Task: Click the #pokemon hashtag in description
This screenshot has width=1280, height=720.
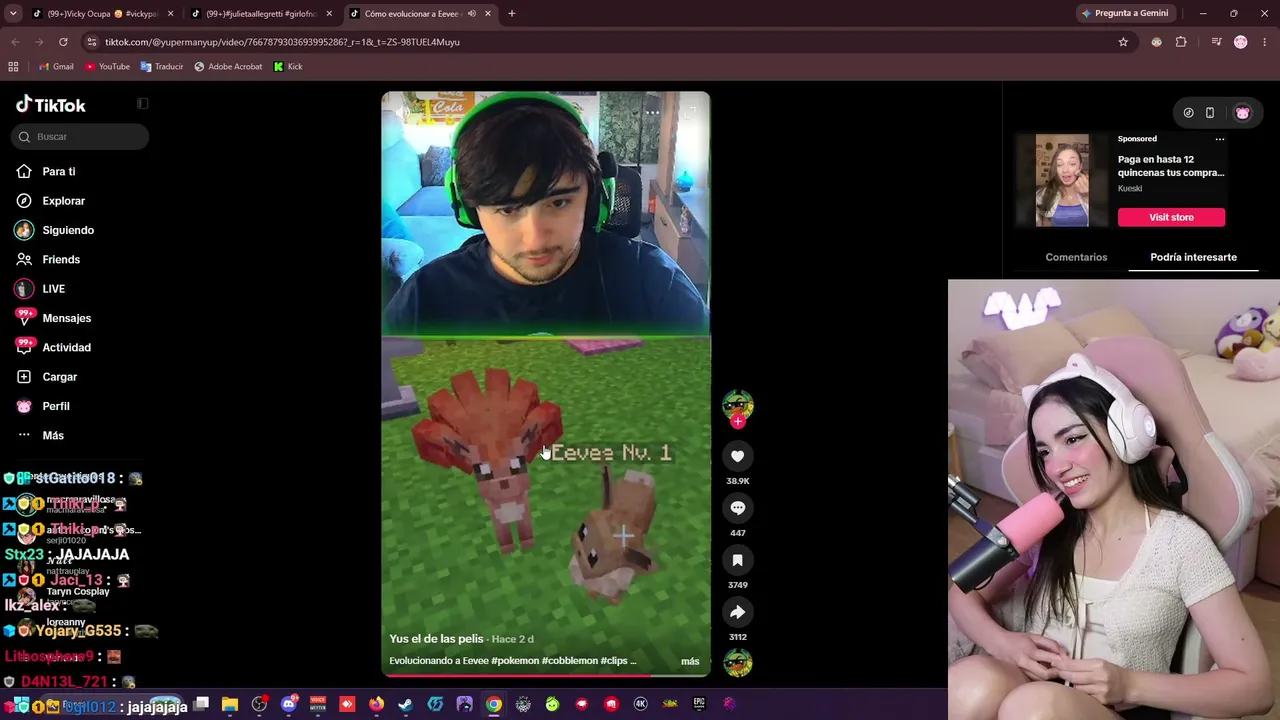Action: tap(516, 661)
